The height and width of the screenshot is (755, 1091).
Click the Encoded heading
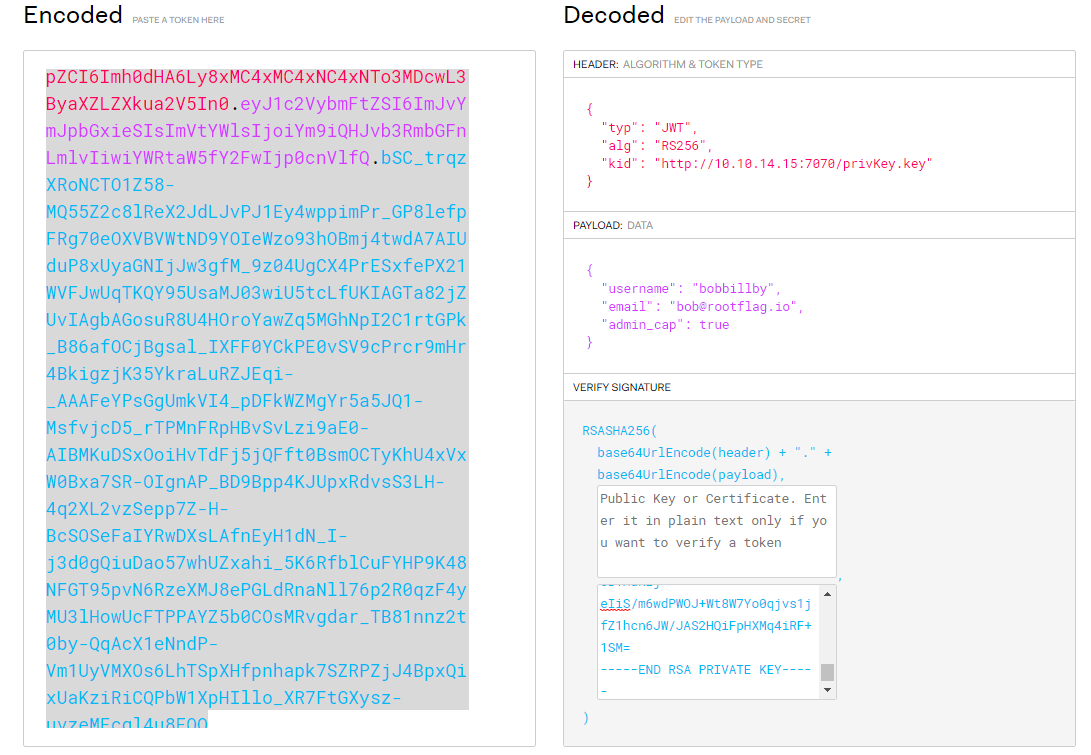[x=73, y=16]
